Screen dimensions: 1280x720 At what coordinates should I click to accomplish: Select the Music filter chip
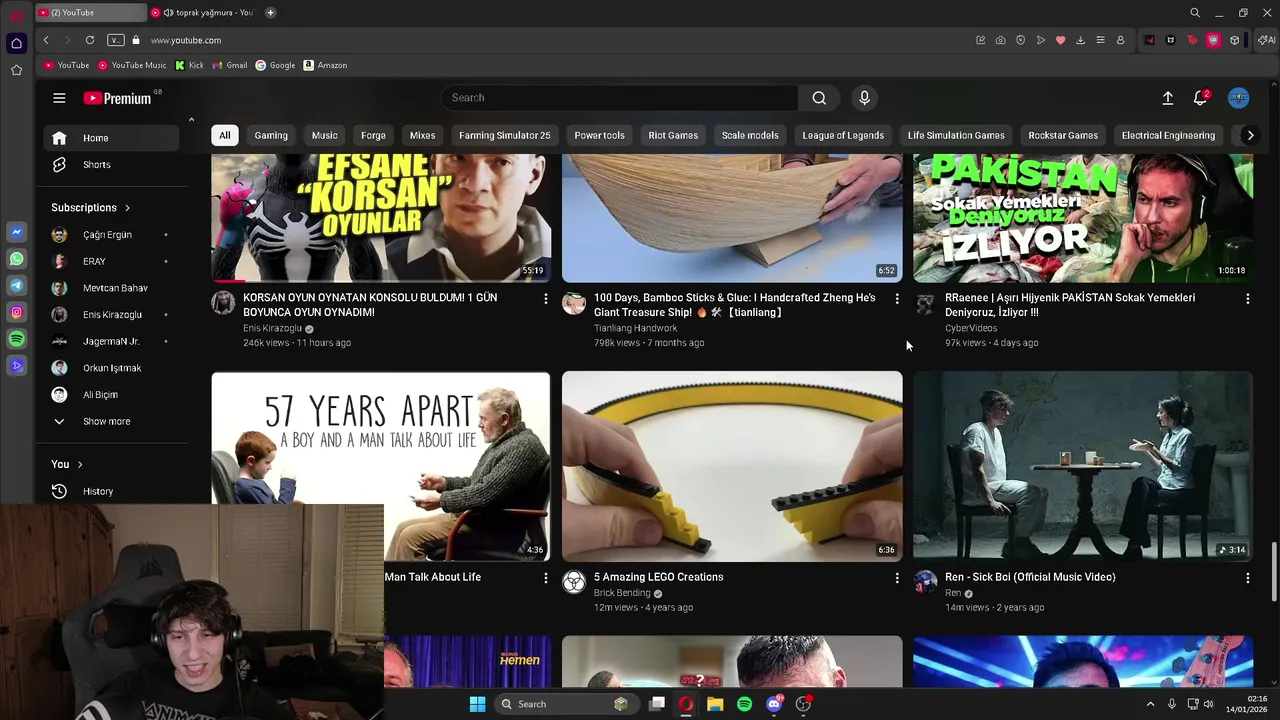coord(324,135)
